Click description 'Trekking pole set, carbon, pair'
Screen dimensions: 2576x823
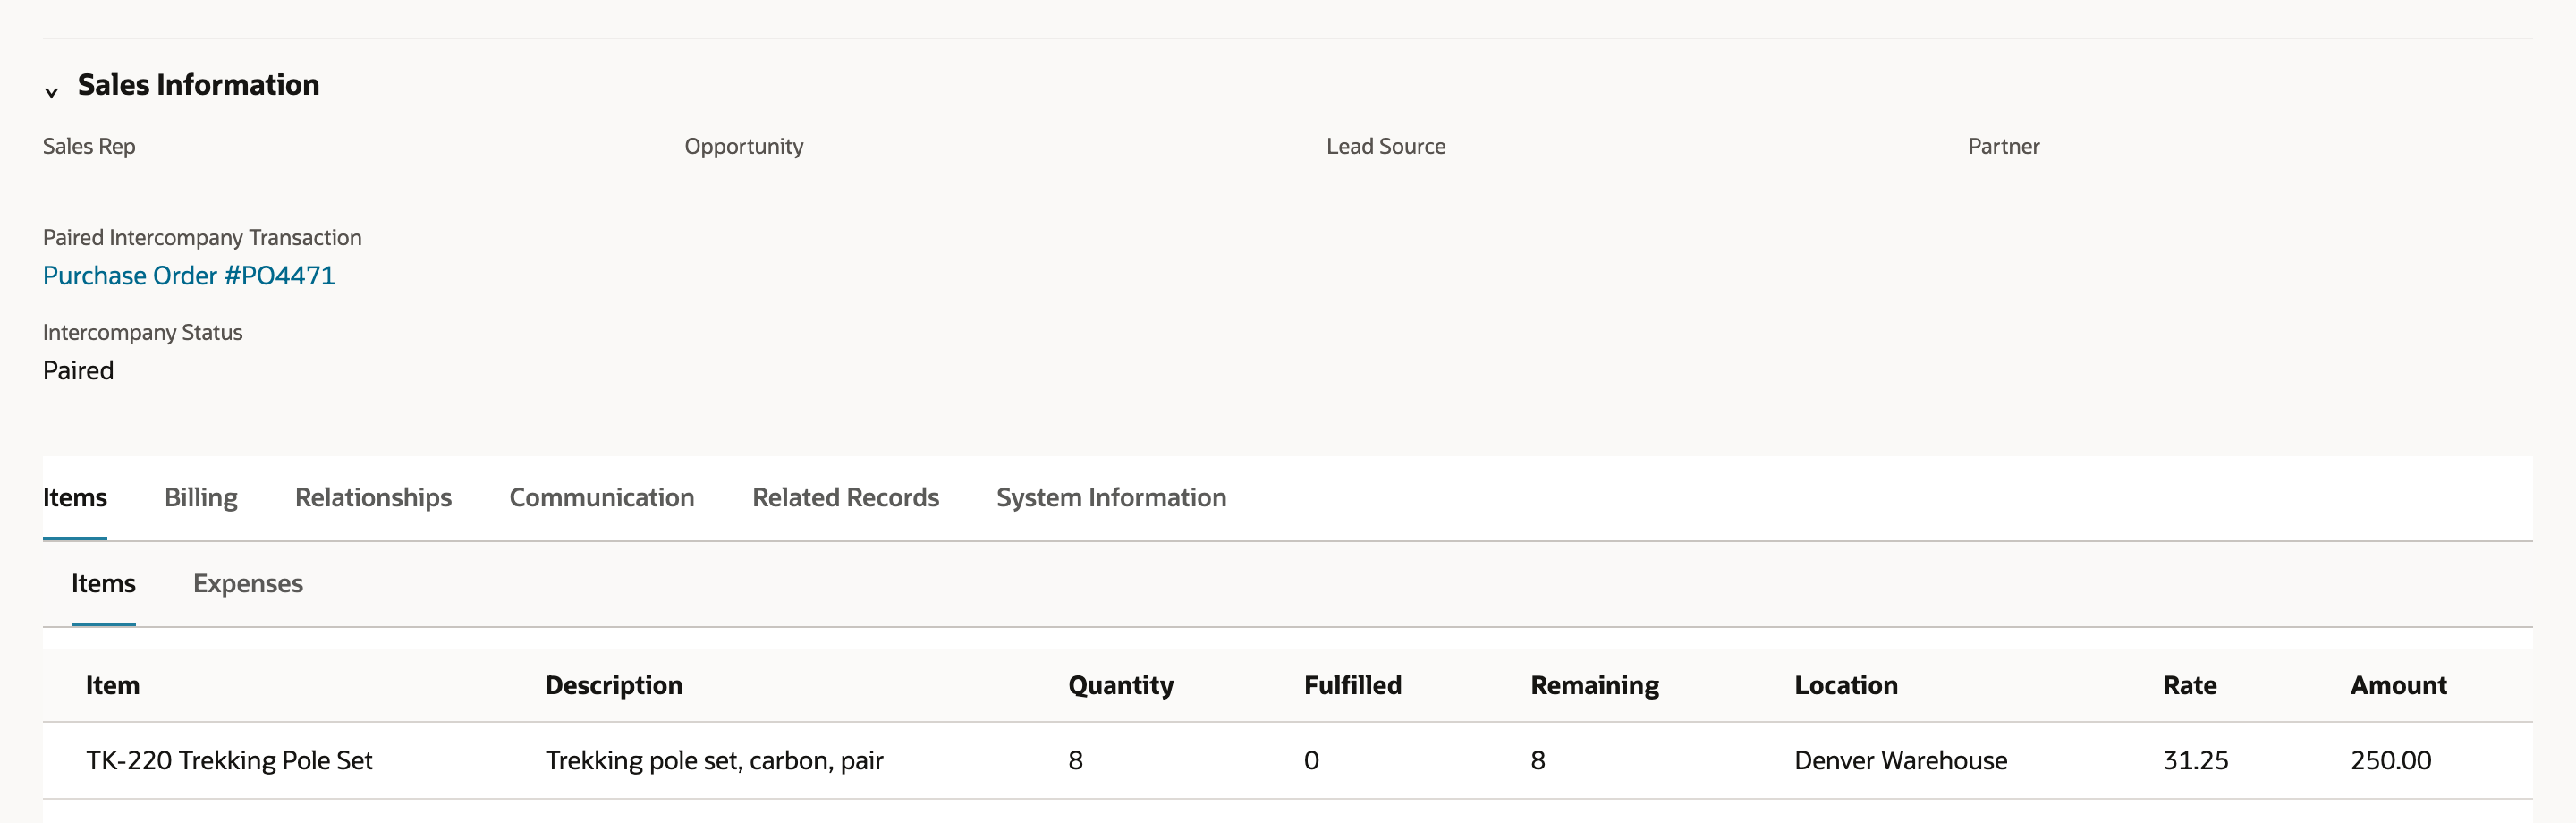click(714, 761)
